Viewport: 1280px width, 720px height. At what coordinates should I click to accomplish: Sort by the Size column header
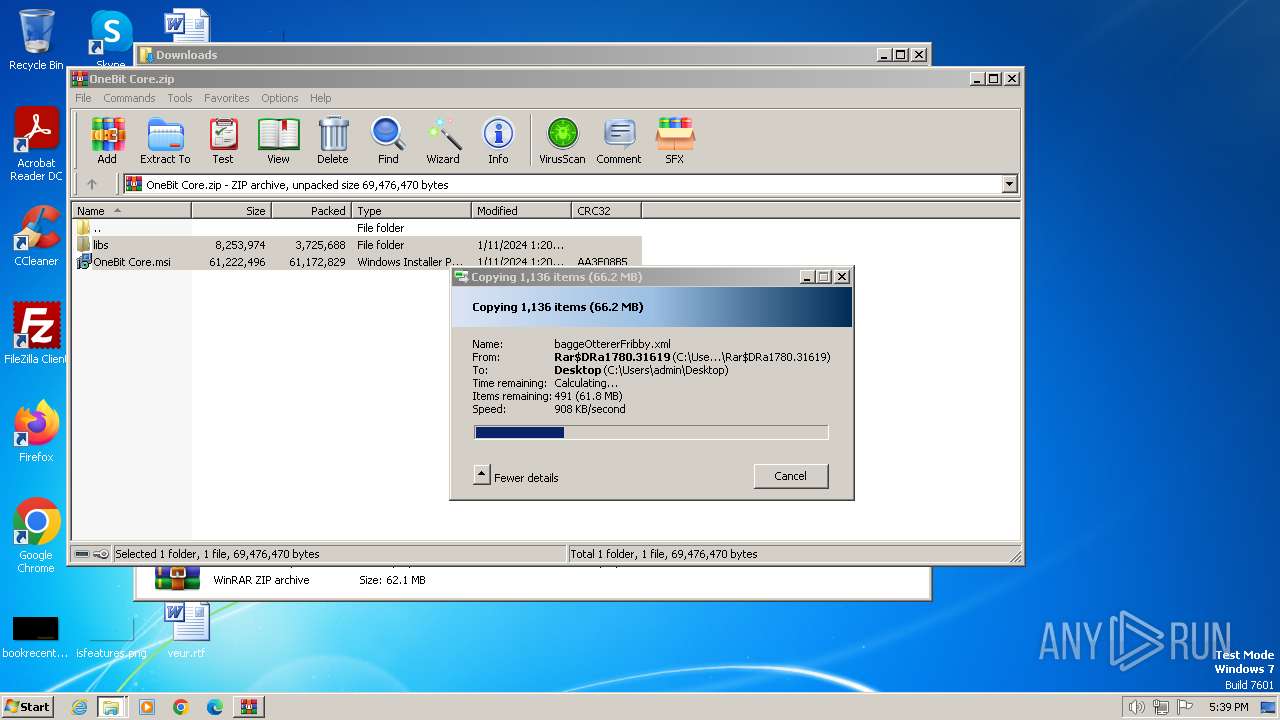click(231, 211)
